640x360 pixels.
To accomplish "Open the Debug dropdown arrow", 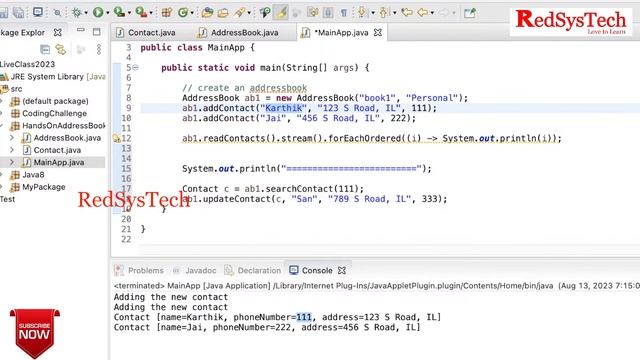I will (86, 13).
